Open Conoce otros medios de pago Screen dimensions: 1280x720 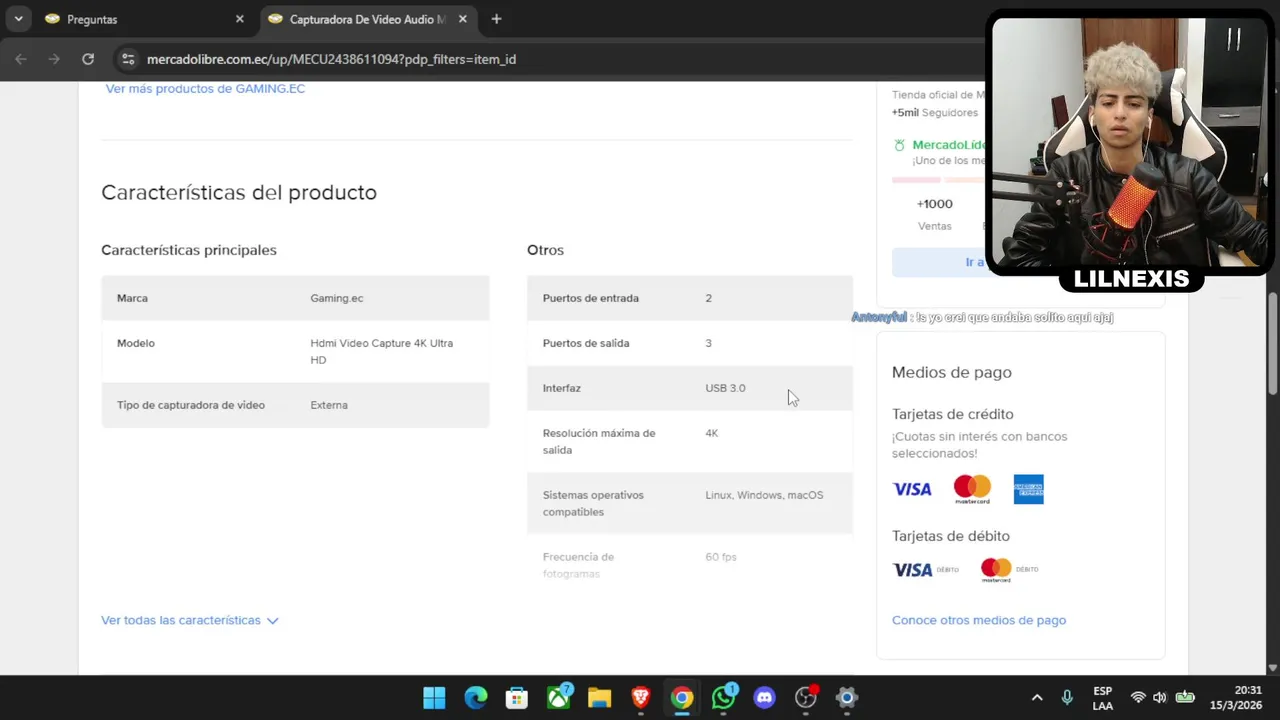point(979,620)
